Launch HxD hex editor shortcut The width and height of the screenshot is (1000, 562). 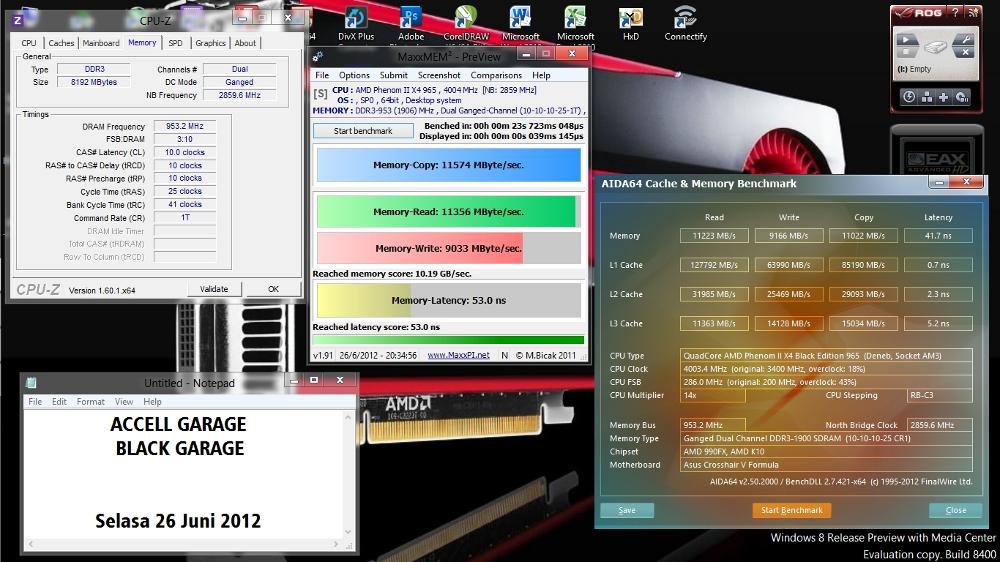631,24
